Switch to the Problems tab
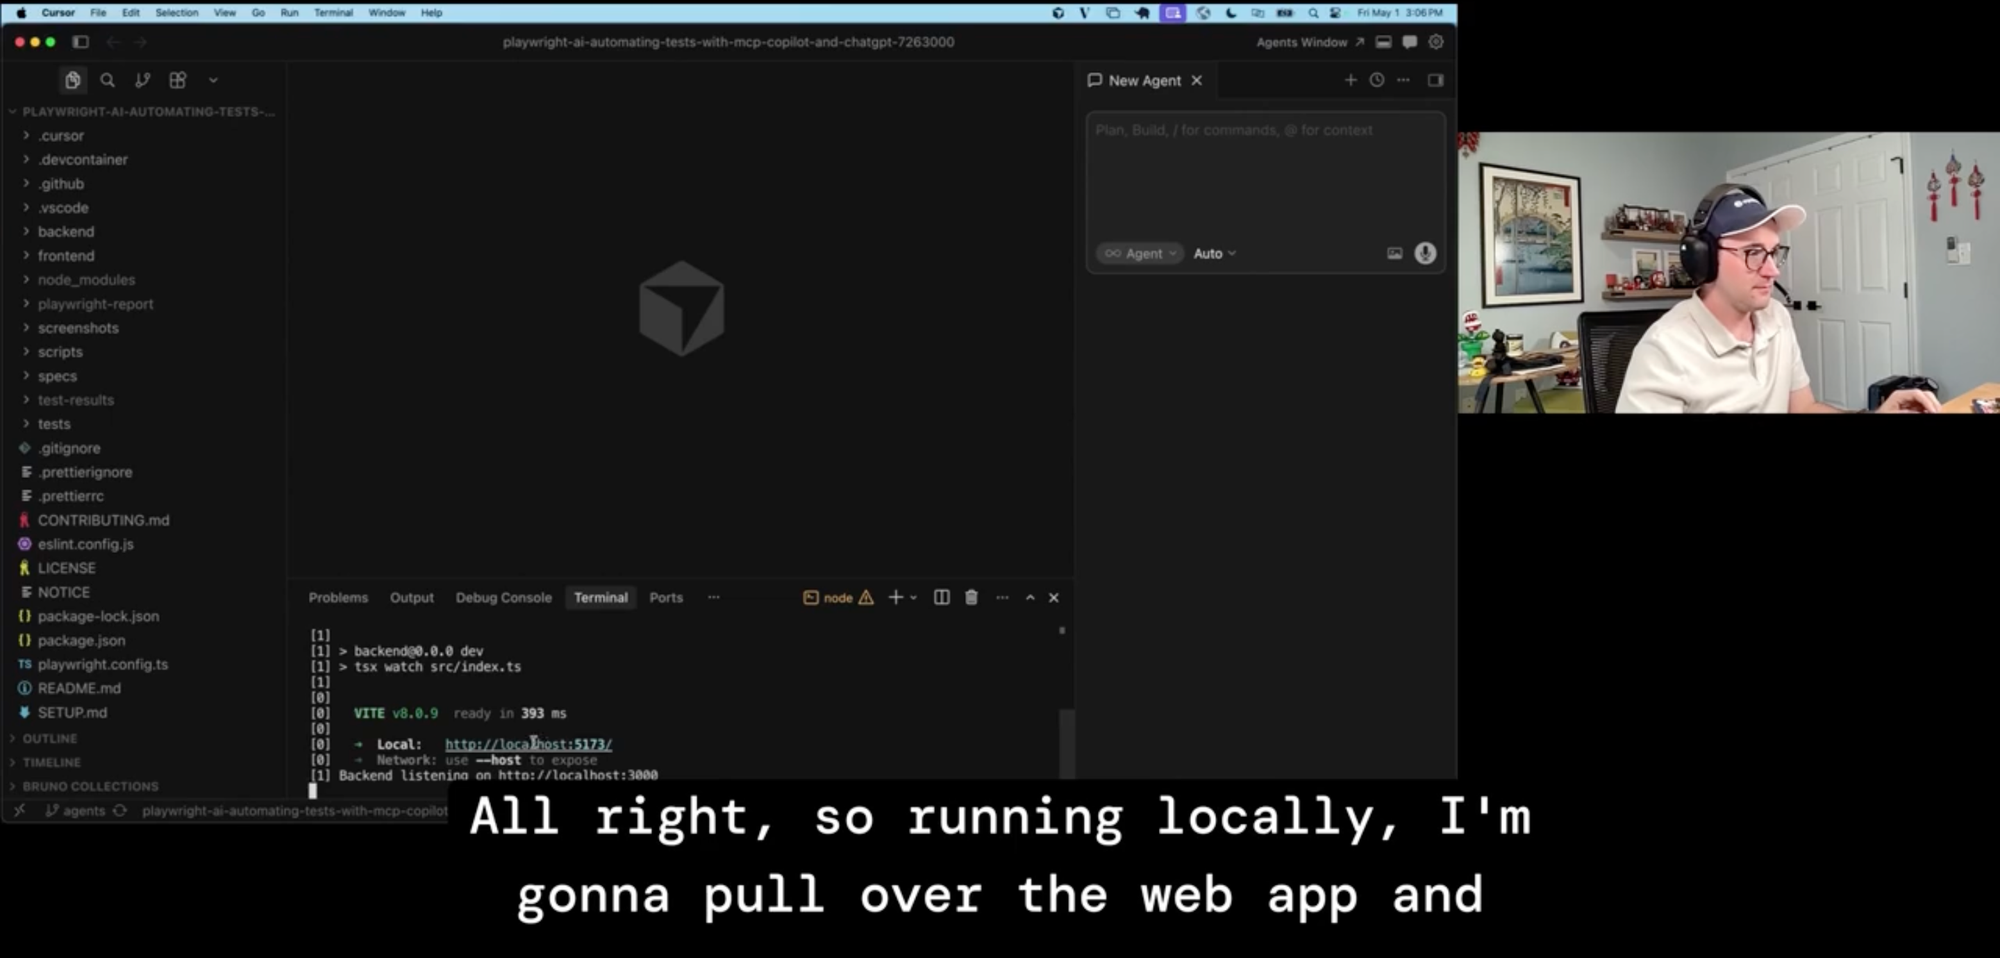This screenshot has height=958, width=2000. tap(338, 597)
